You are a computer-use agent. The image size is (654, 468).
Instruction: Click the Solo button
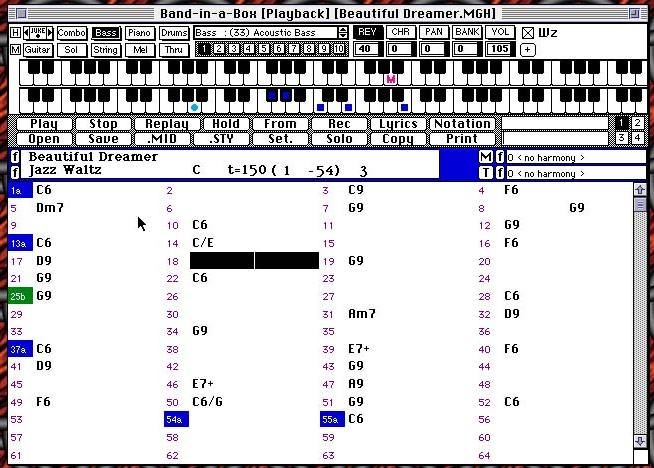tap(339, 139)
